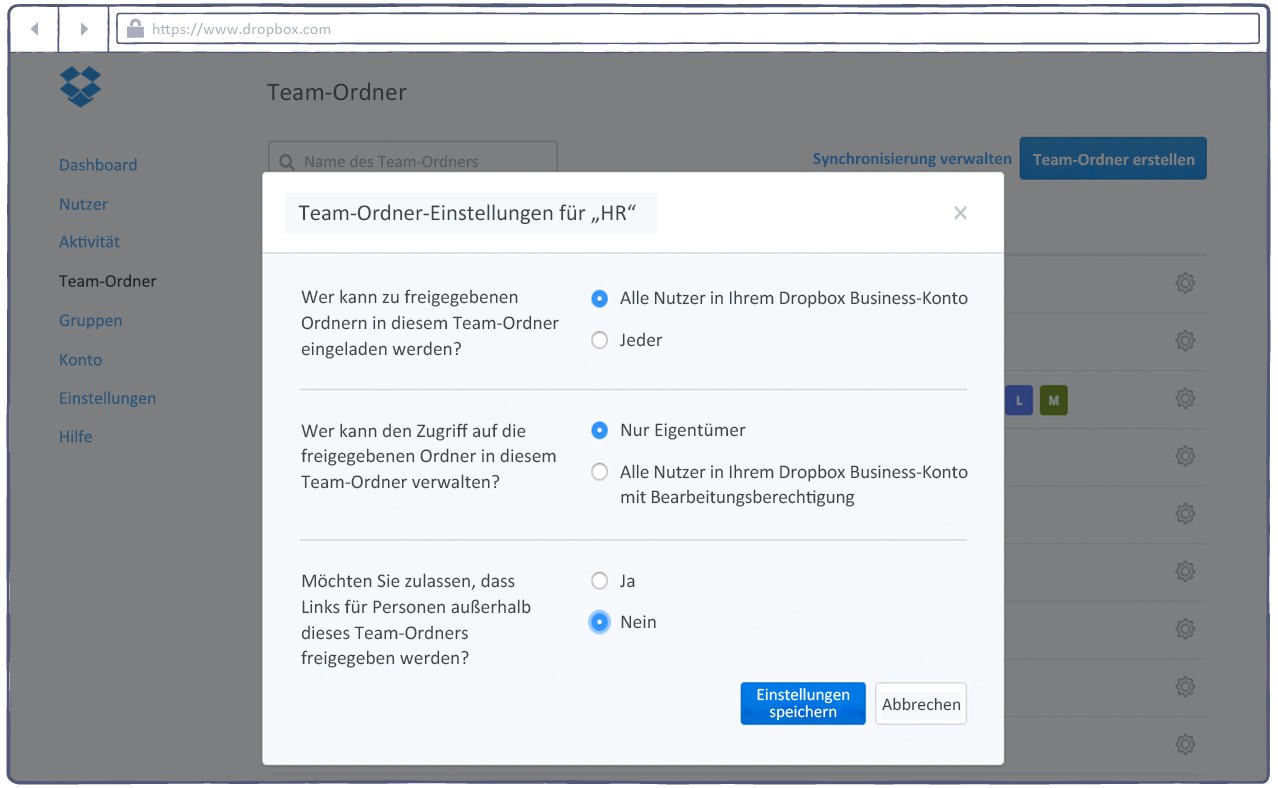Open gear settings in the L M badges row
This screenshot has width=1278, height=788.
[x=1185, y=399]
